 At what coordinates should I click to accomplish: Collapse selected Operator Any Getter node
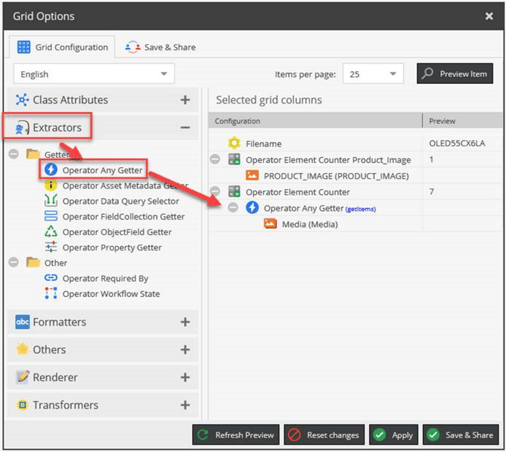233,207
